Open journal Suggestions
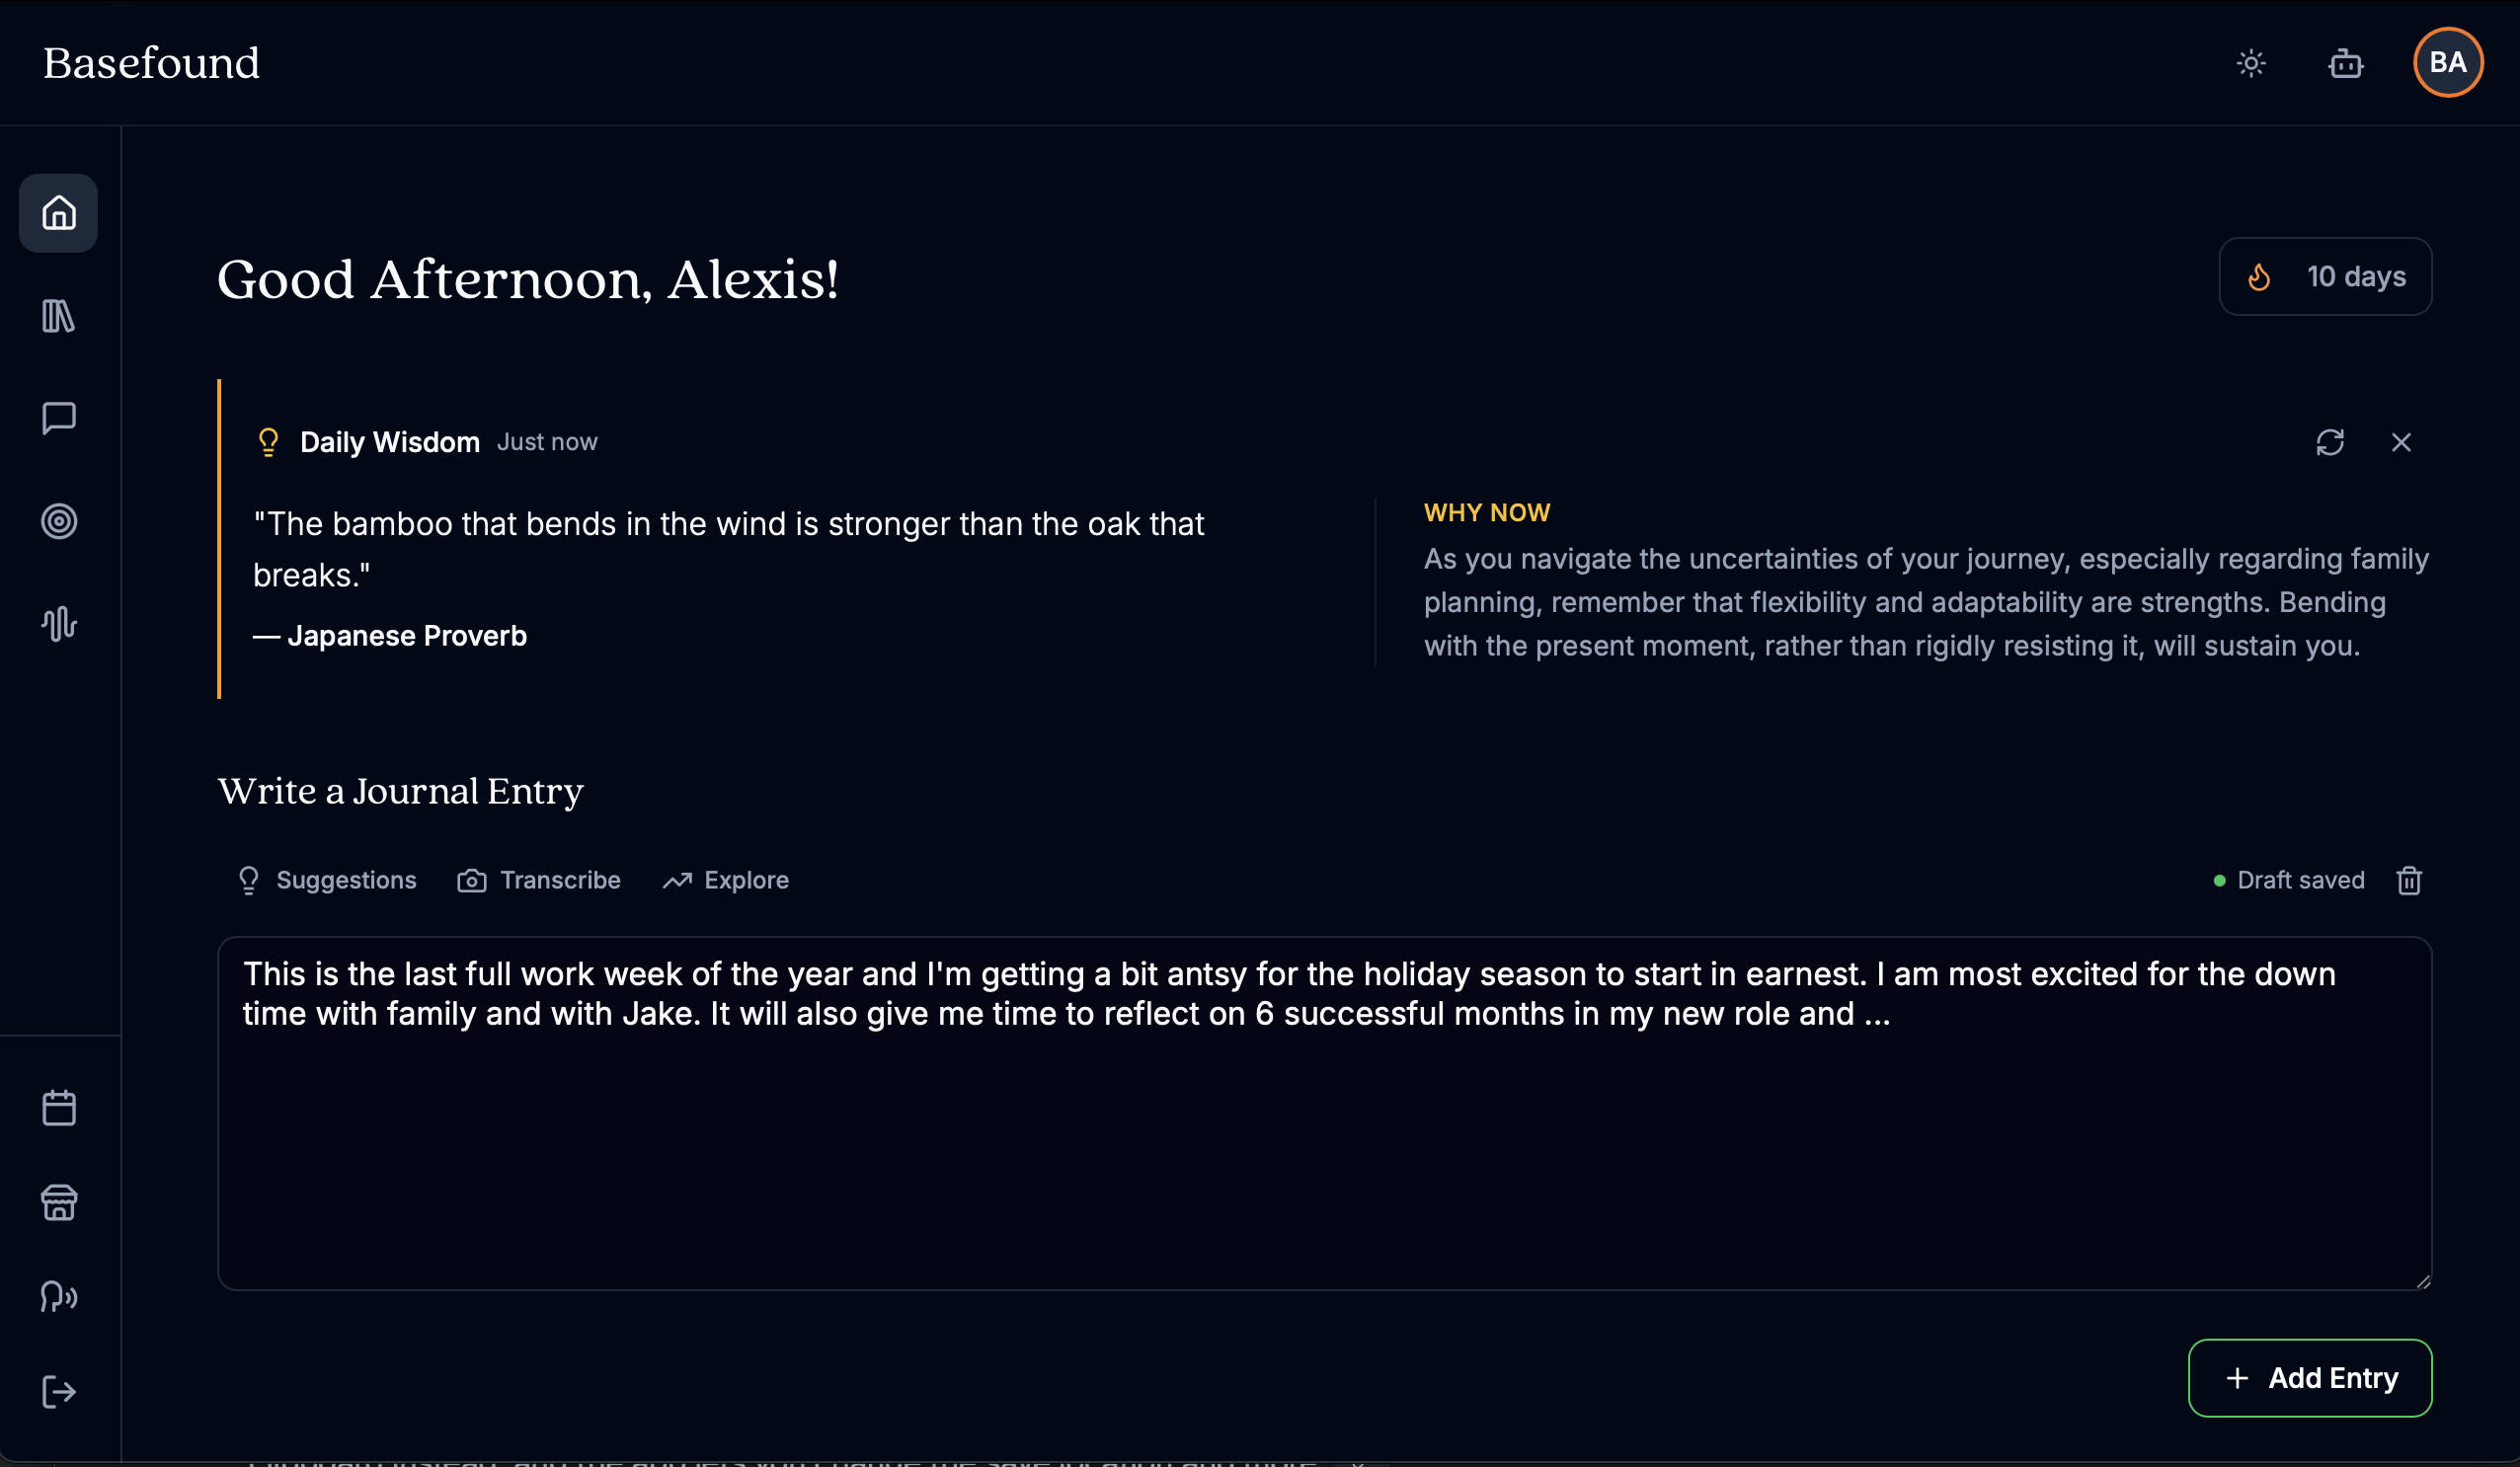This screenshot has height=1467, width=2520. tap(327, 880)
